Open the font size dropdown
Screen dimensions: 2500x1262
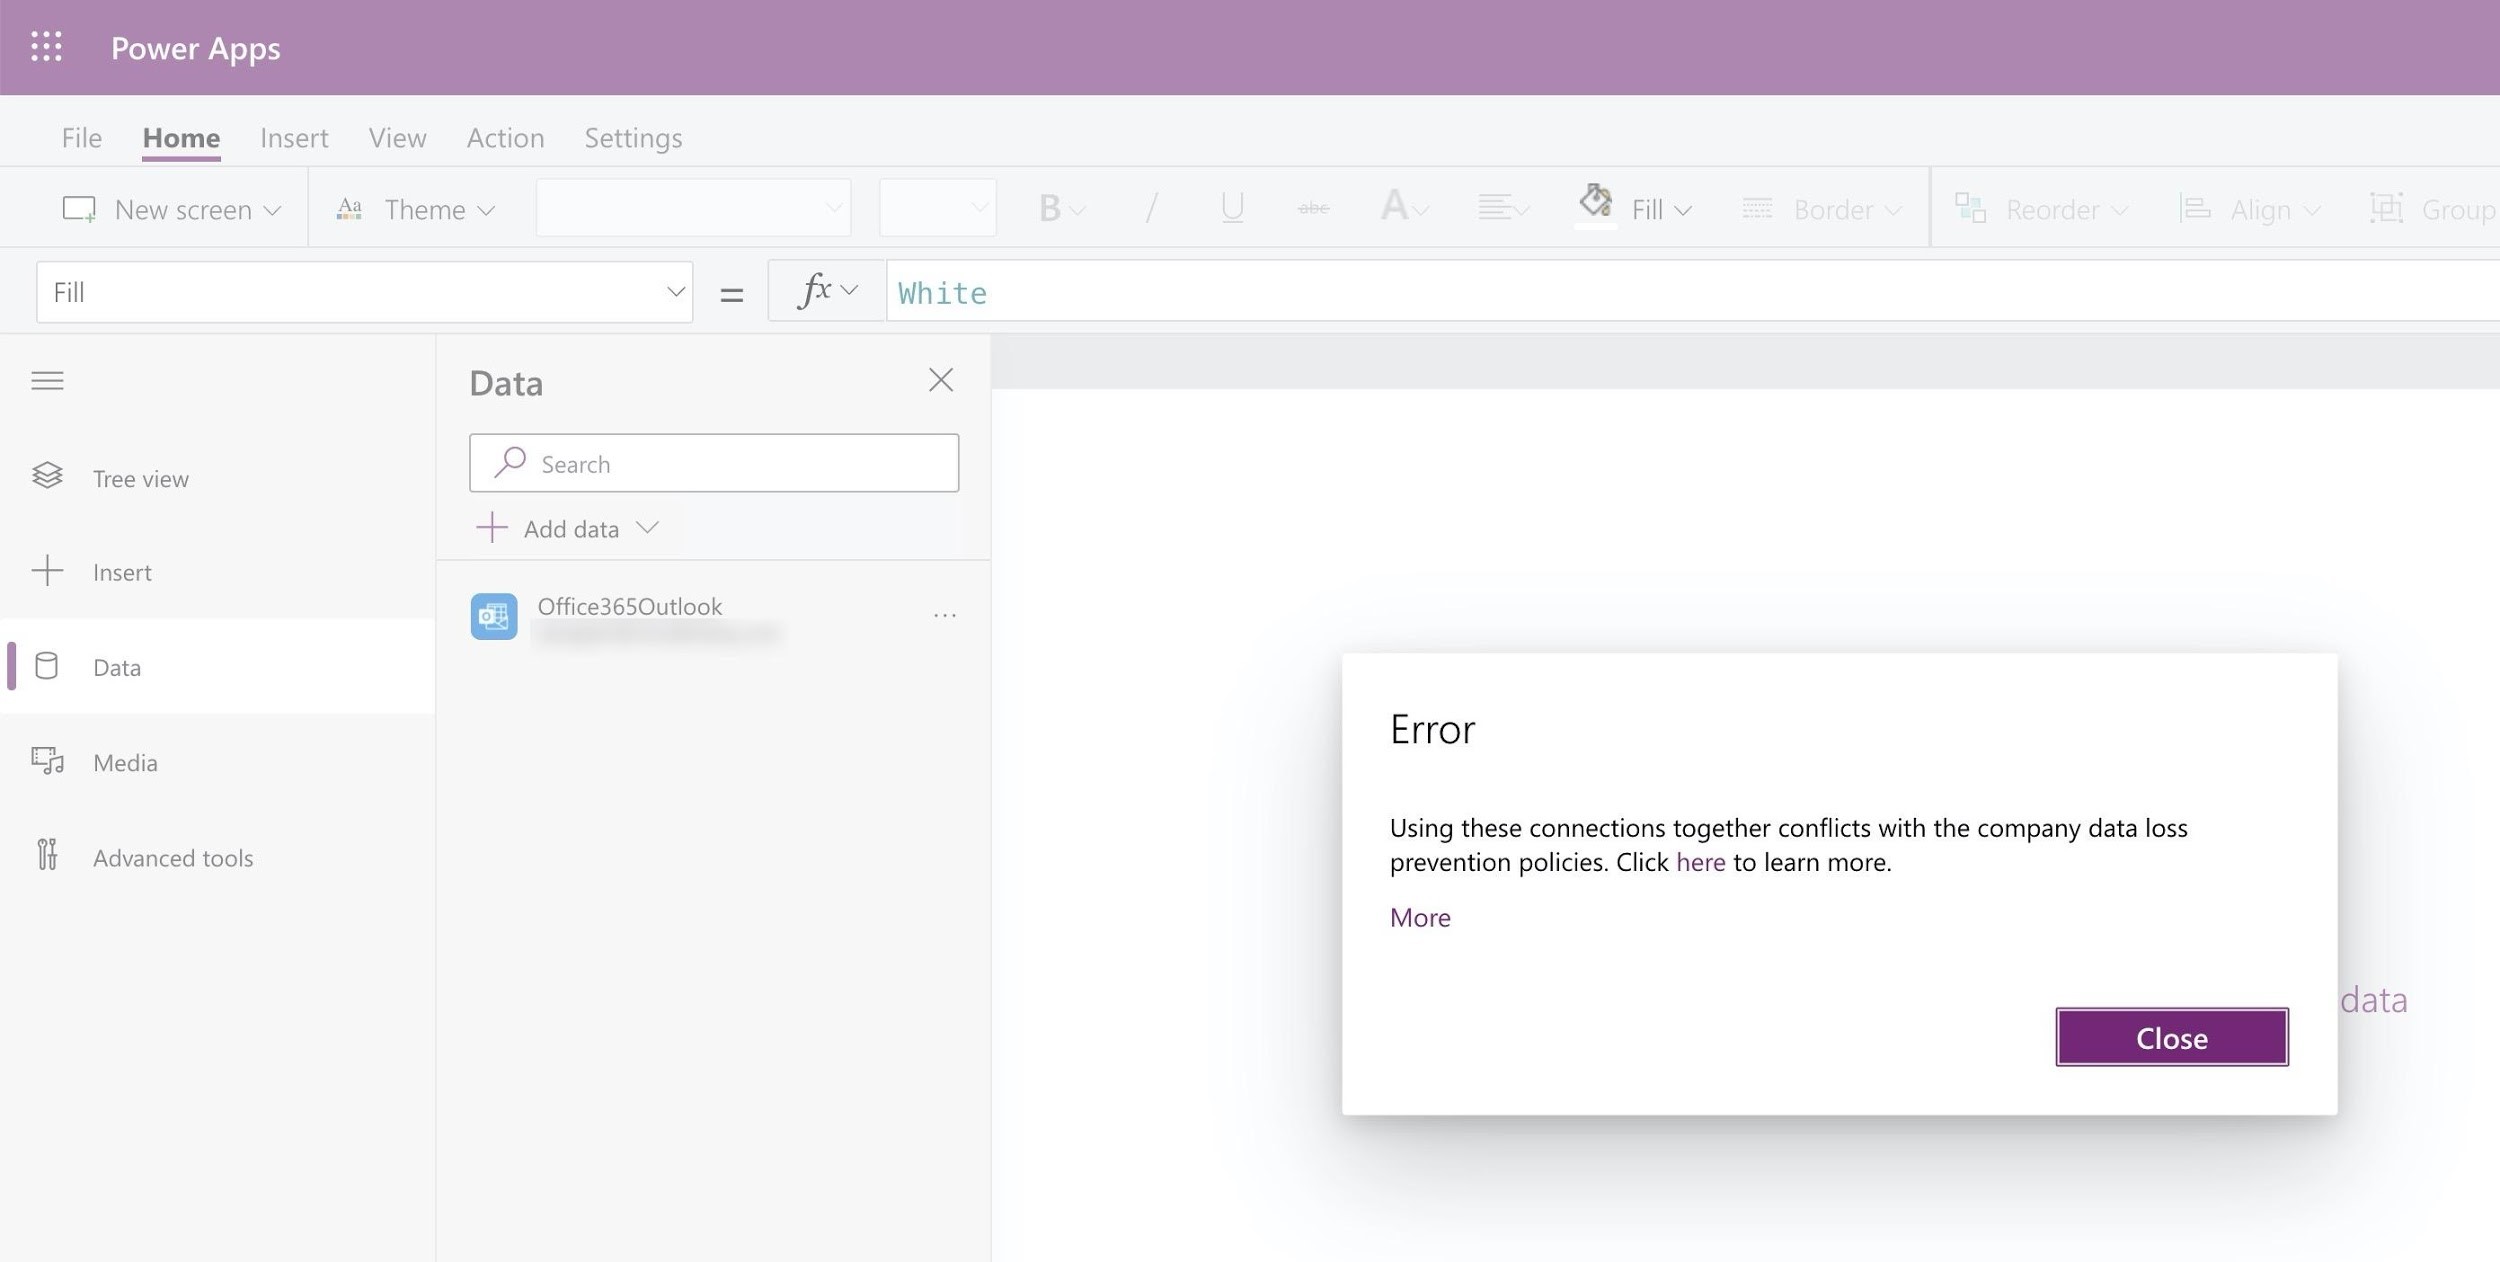pos(937,208)
